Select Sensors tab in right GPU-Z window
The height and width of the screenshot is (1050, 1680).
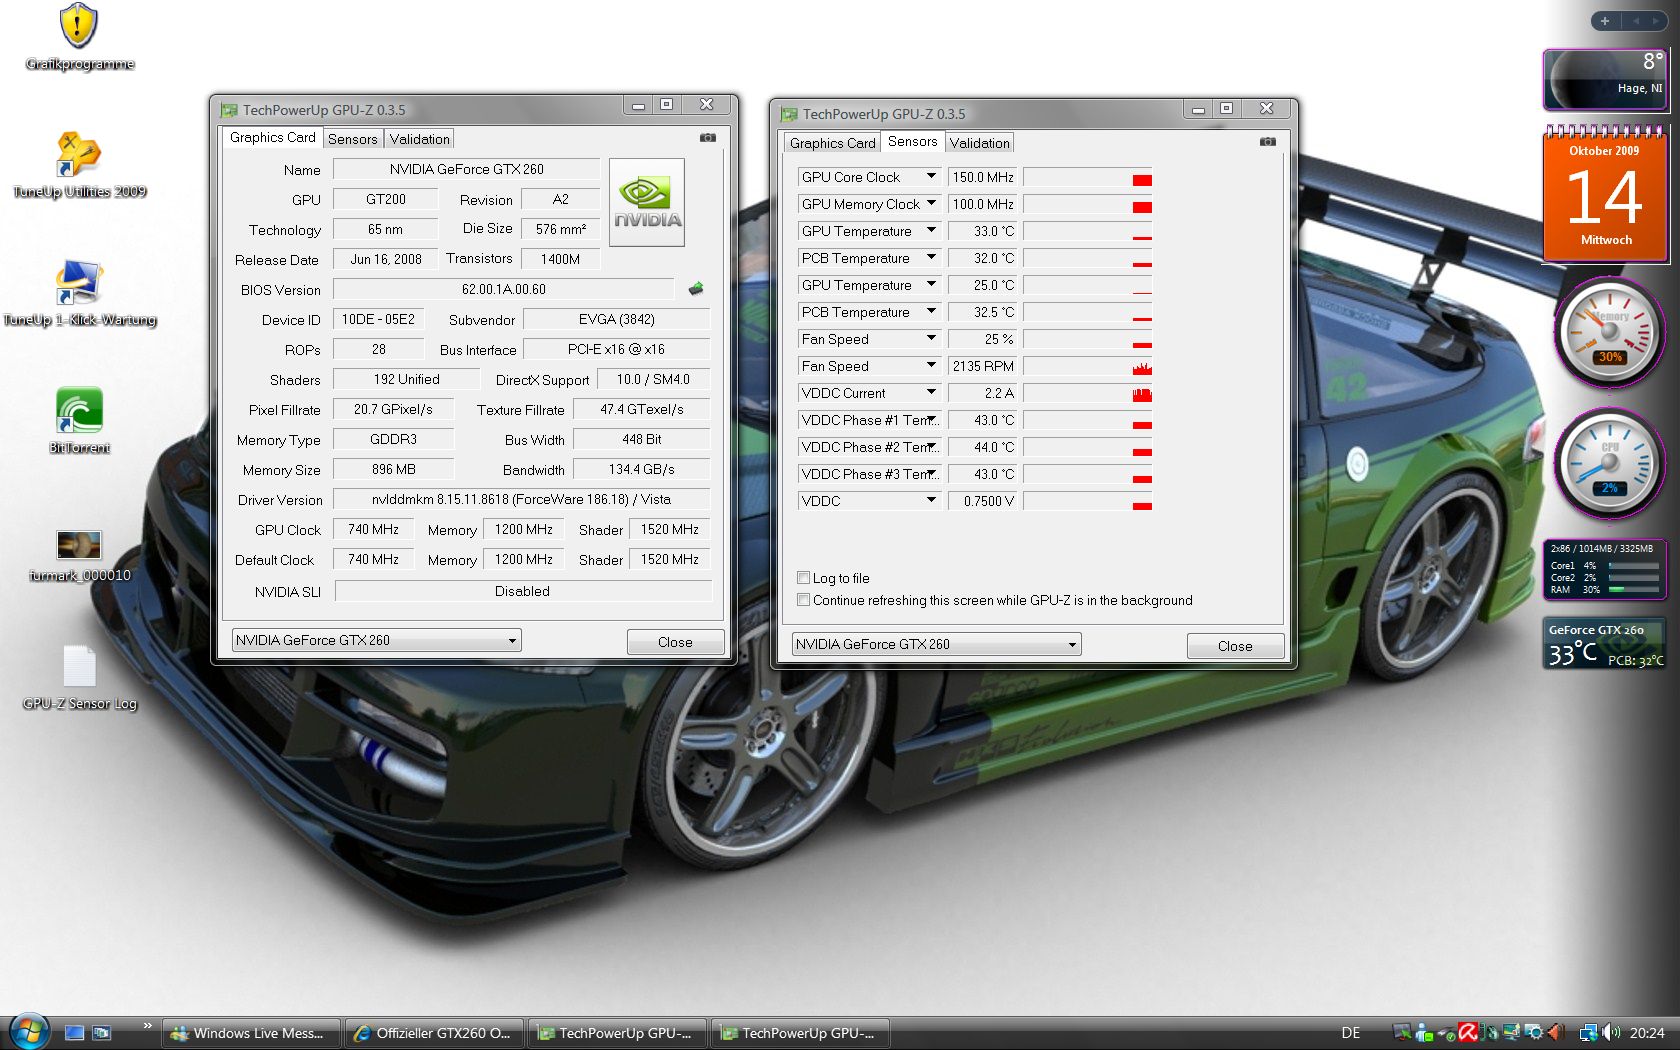(x=912, y=141)
